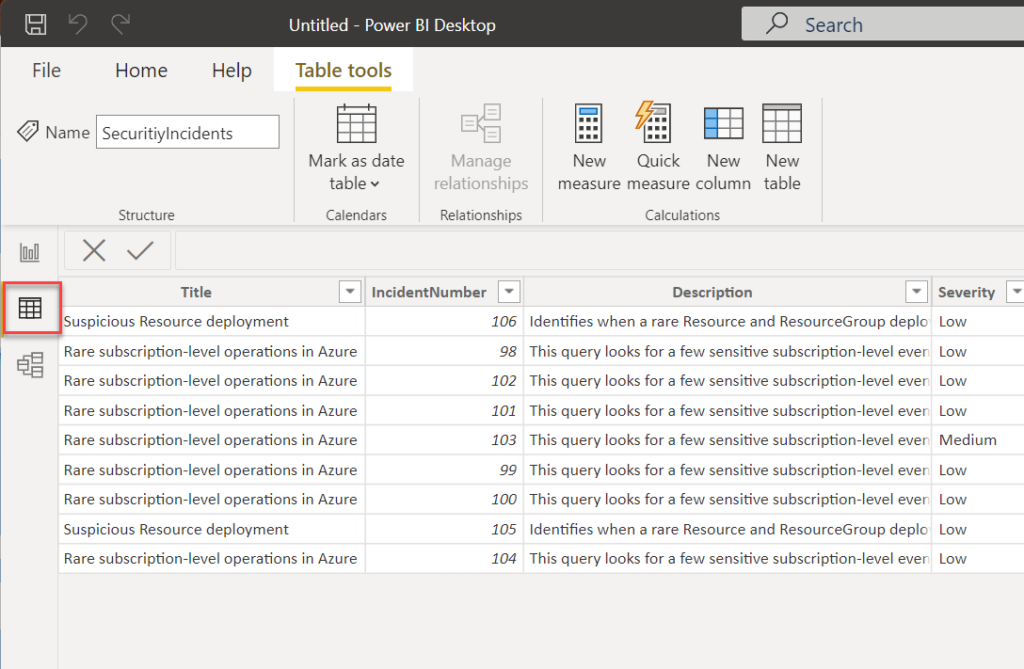Open Quick measure
Screen dimensions: 1024x669
658,148
